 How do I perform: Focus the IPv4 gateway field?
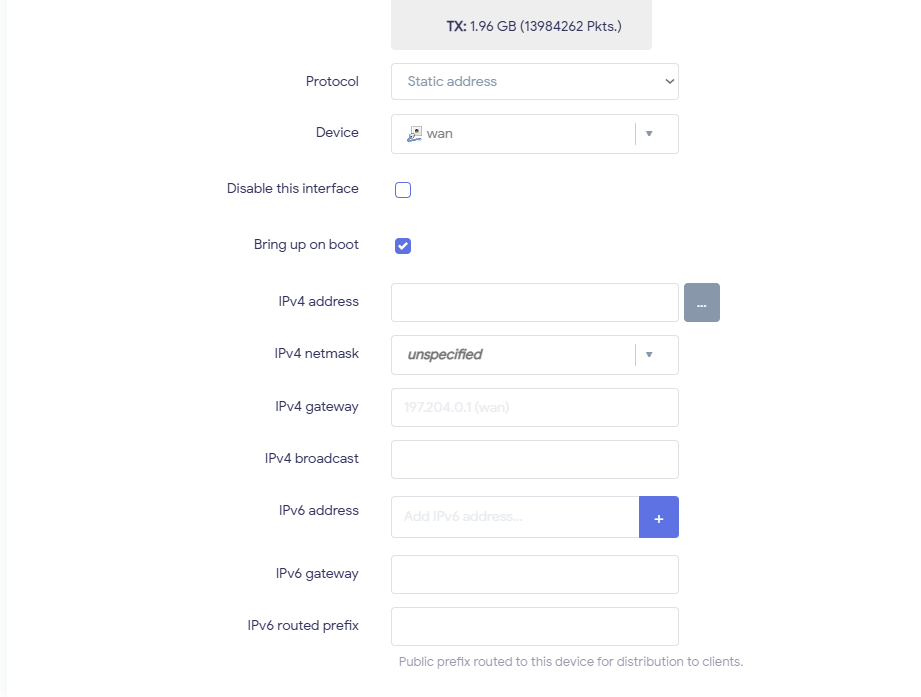click(x=534, y=408)
